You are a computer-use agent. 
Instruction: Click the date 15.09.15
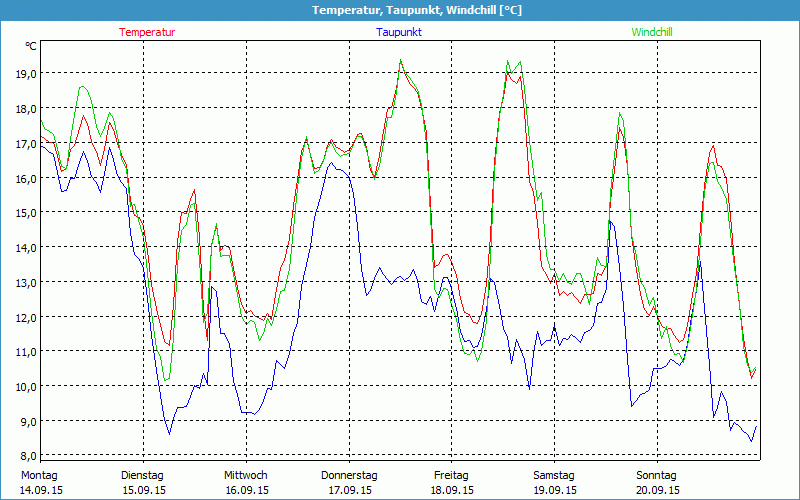(x=144, y=490)
